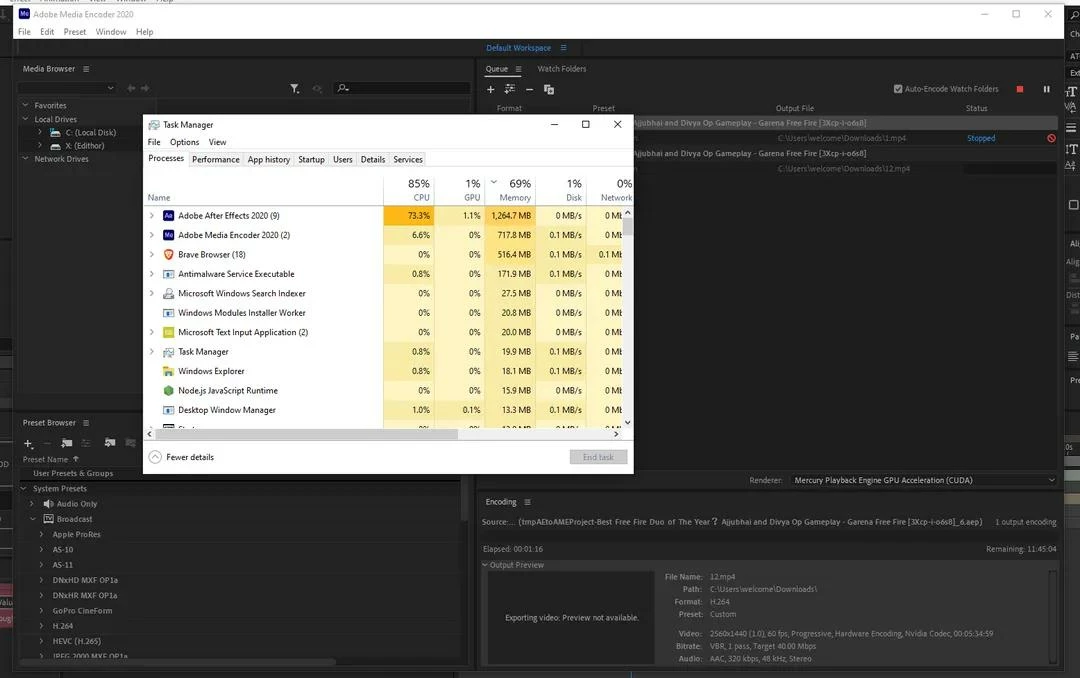Open the Details tab in Task Manager

pyautogui.click(x=373, y=159)
